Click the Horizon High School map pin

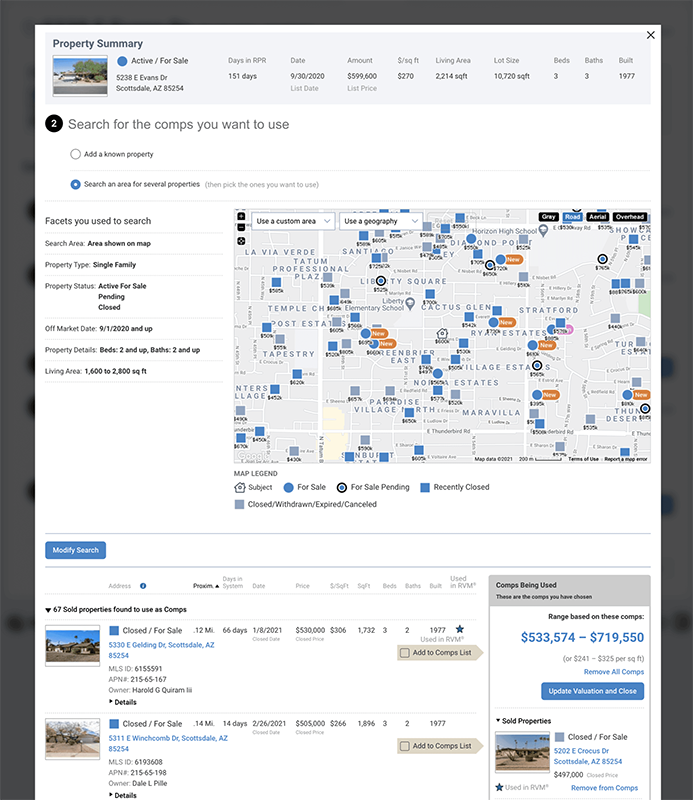pos(543,231)
